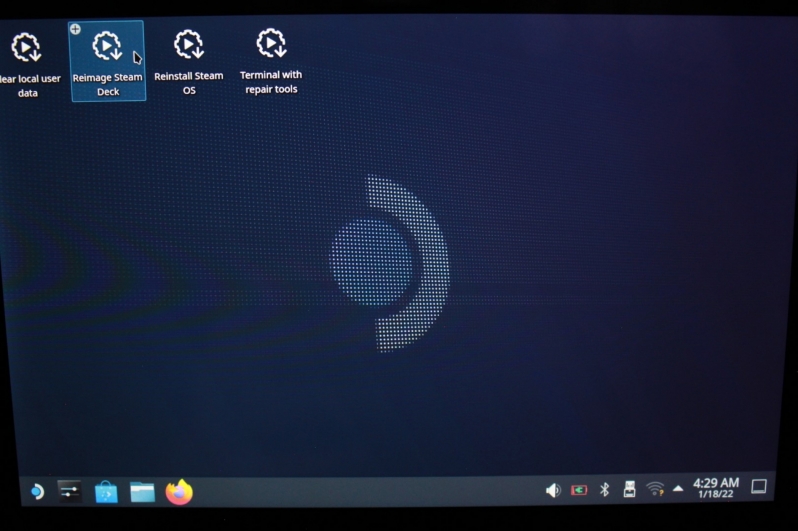The height and width of the screenshot is (531, 798).
Task: Click the removable disk tray icon
Action: (629, 490)
